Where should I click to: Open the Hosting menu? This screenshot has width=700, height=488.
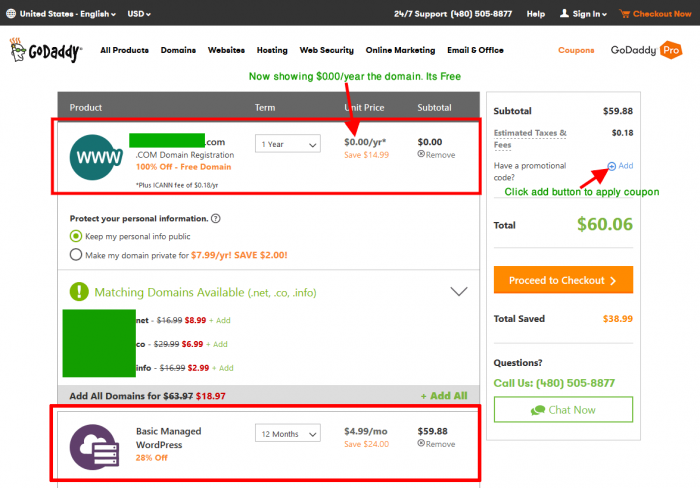(x=272, y=50)
